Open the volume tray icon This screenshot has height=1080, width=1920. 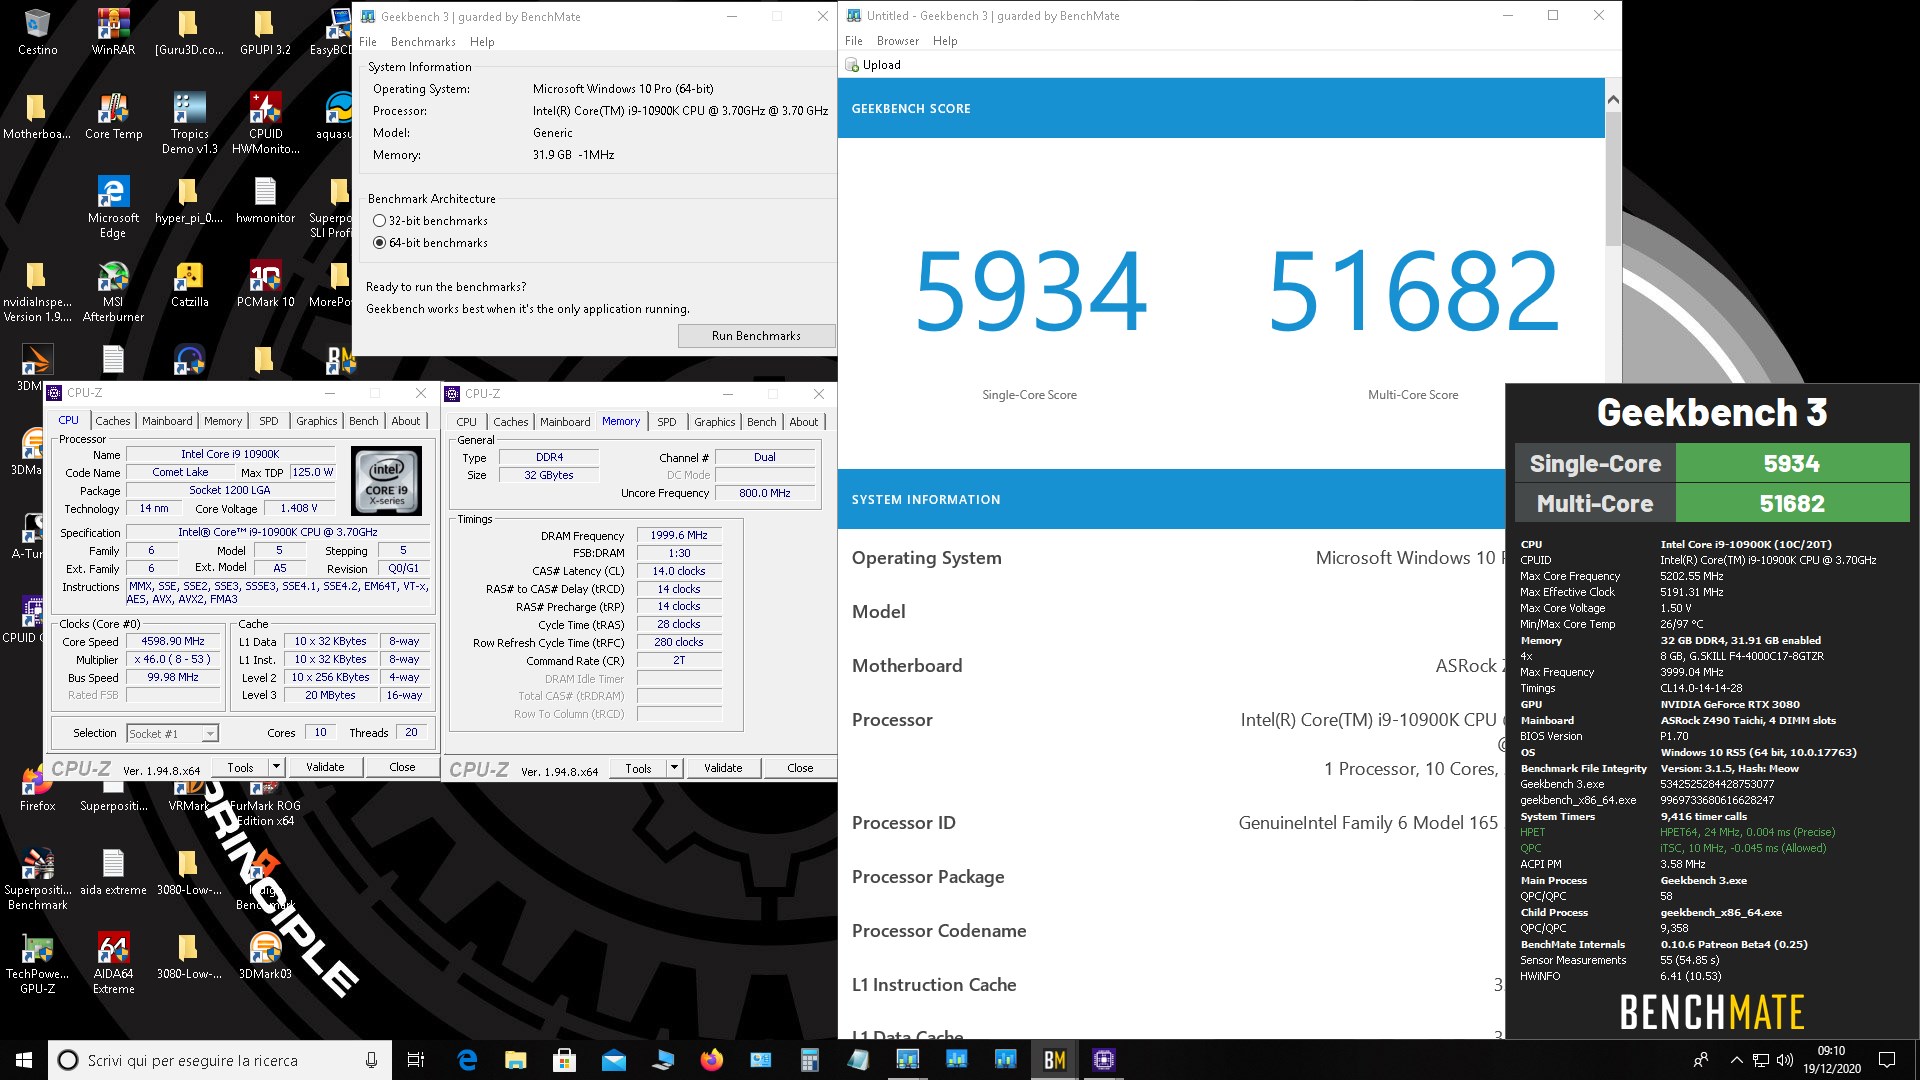pyautogui.click(x=1784, y=1060)
